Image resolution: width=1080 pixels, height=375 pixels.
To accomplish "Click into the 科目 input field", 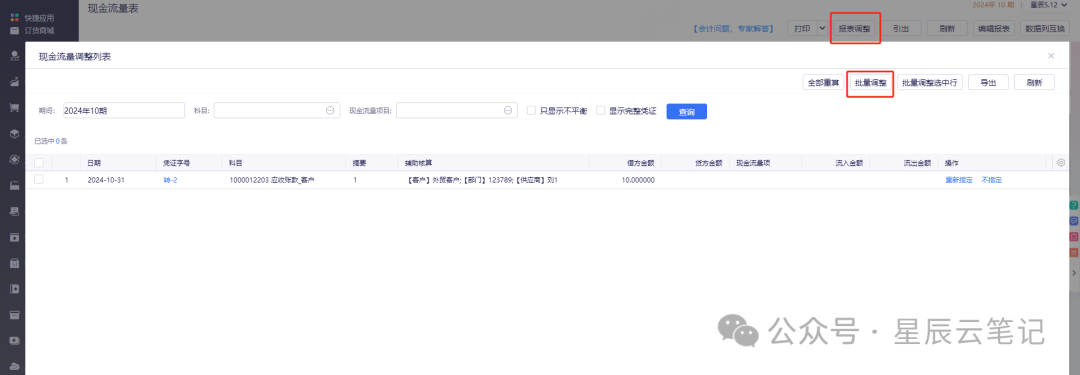I will pos(277,110).
